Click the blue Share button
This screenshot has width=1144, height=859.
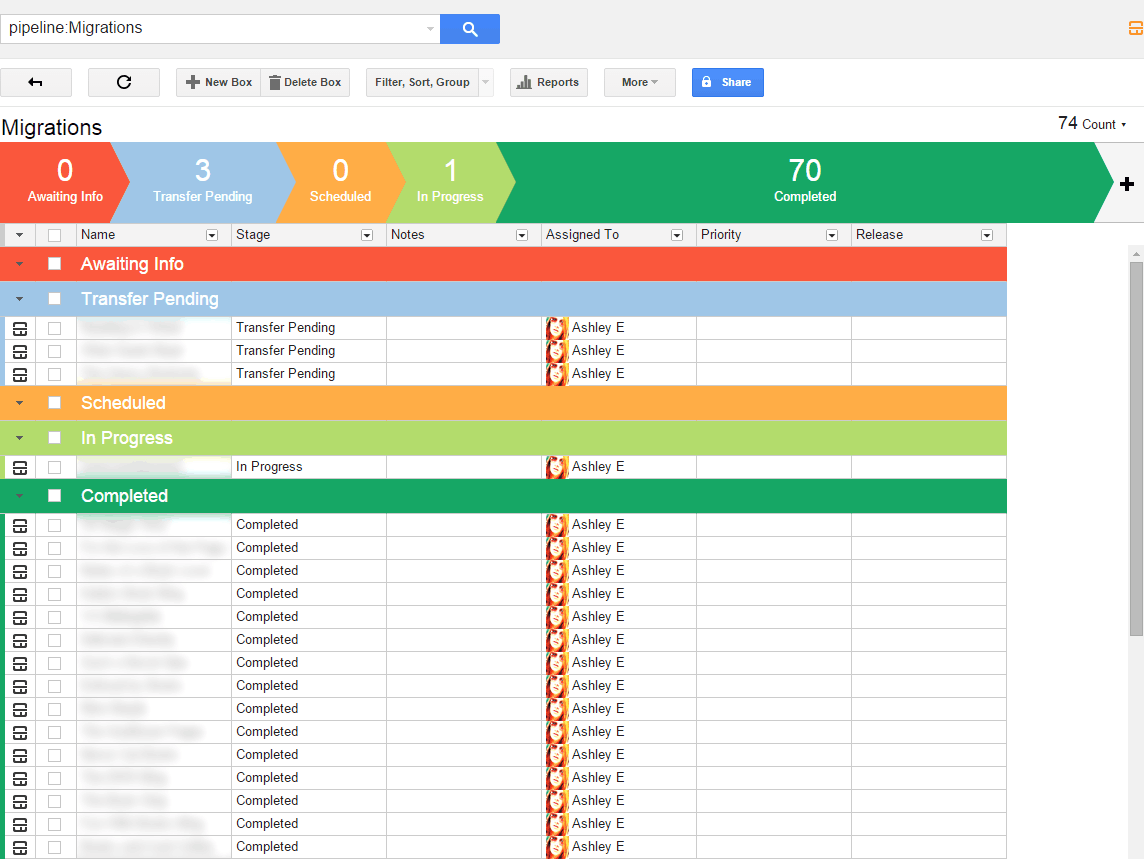pyautogui.click(x=727, y=82)
